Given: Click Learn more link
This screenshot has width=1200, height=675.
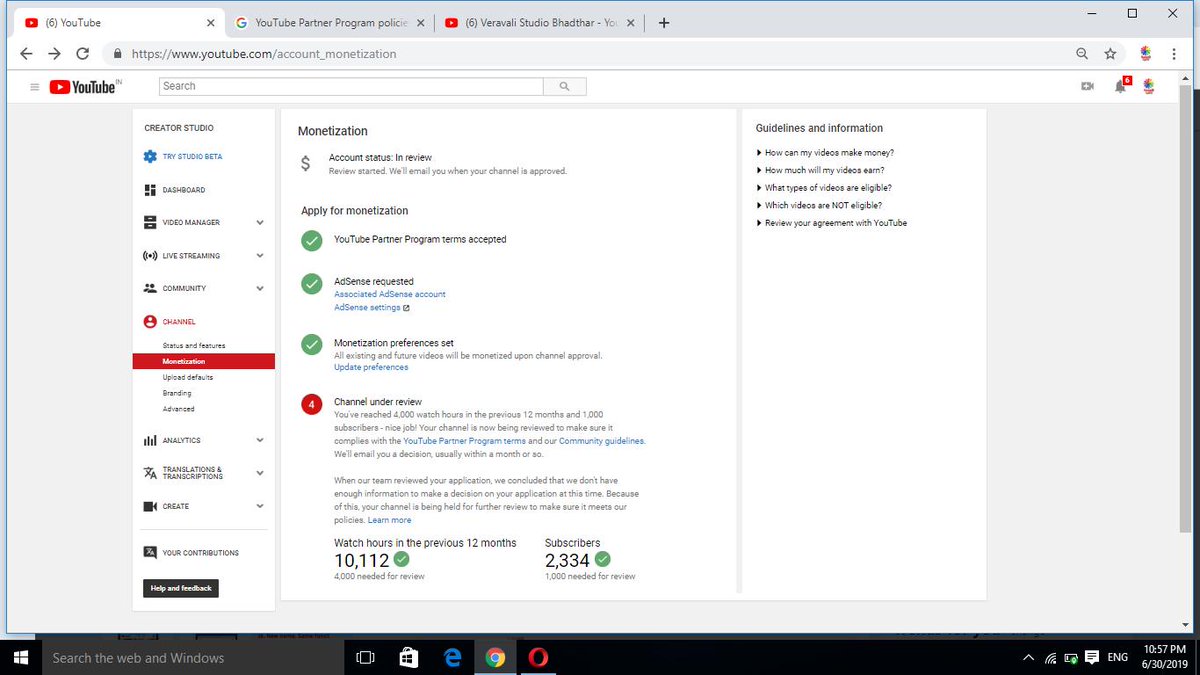Looking at the screenshot, I should pyautogui.click(x=389, y=520).
